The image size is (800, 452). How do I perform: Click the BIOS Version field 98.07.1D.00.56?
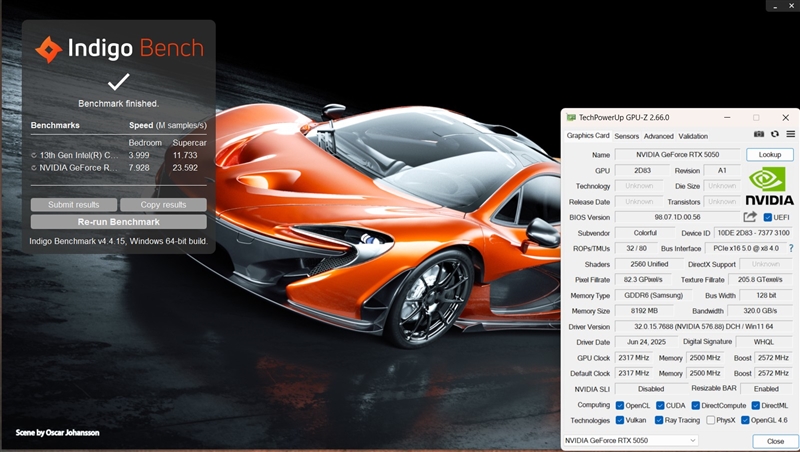(x=677, y=217)
